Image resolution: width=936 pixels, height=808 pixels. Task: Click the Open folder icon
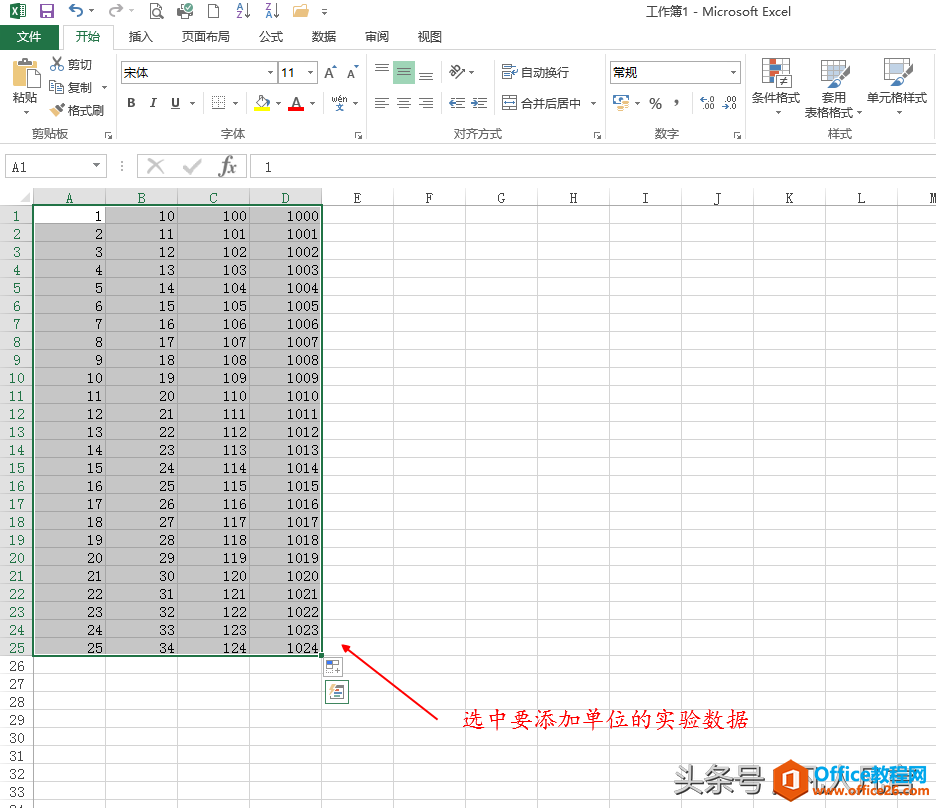click(301, 11)
